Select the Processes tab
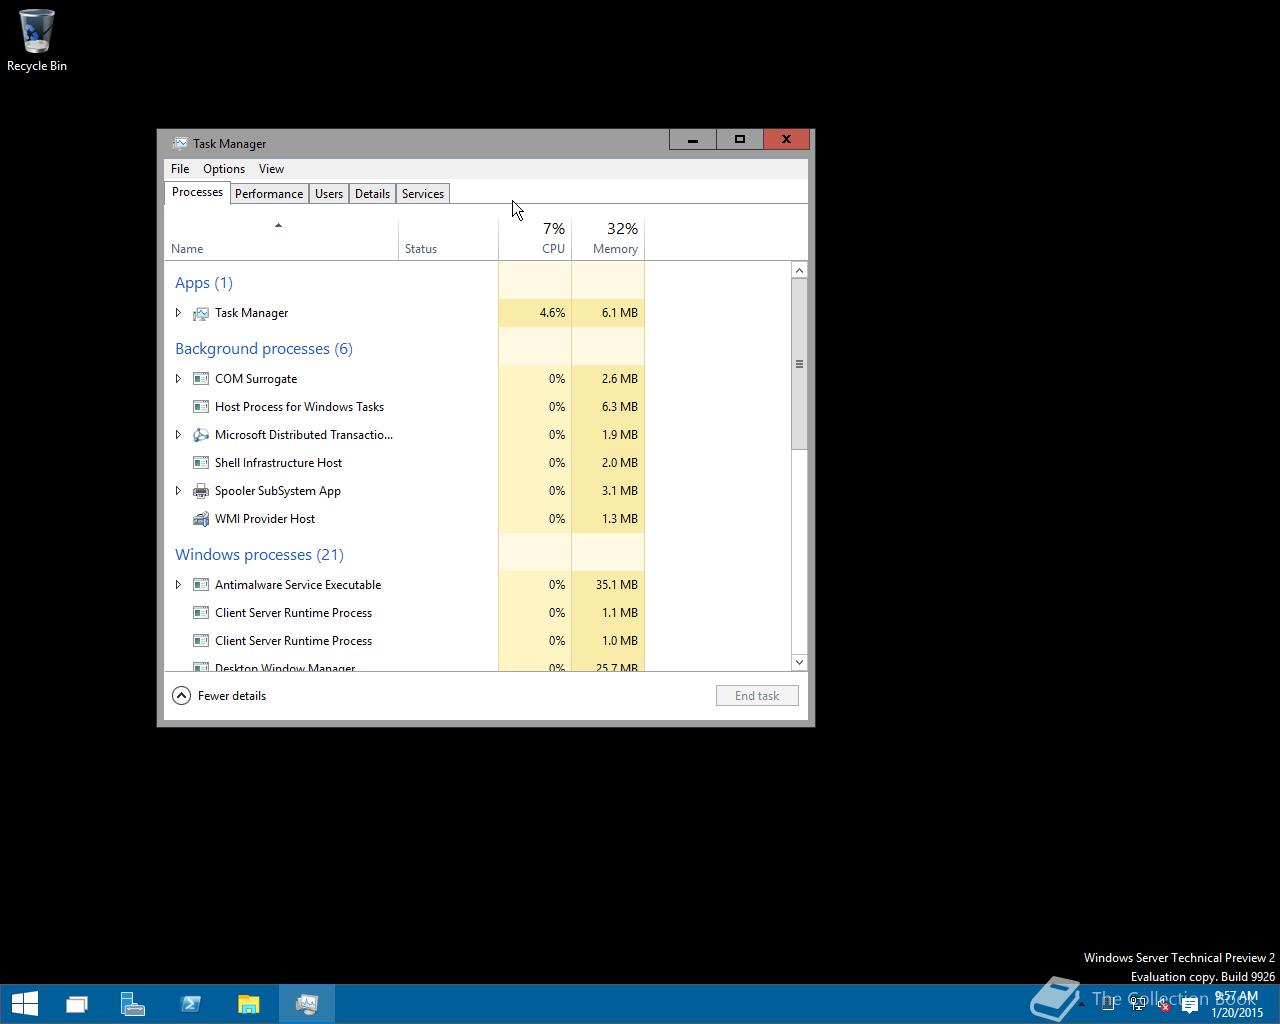The height and width of the screenshot is (1024, 1280). 197,192
